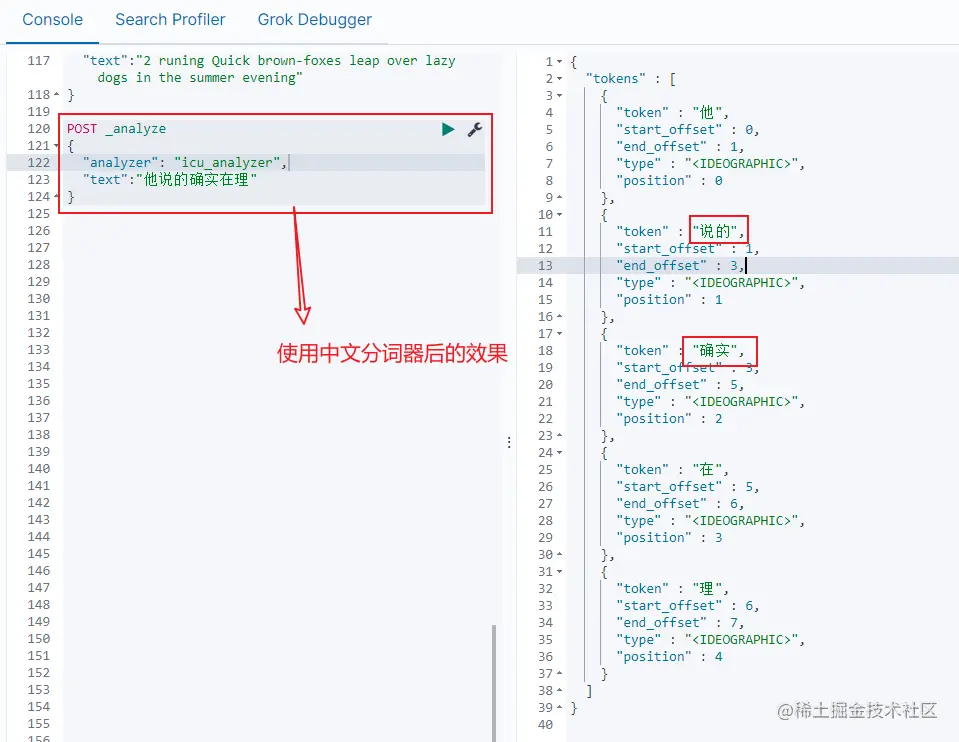
Task: Toggle fold marker at editor line 124
Action: pyautogui.click(x=56, y=196)
